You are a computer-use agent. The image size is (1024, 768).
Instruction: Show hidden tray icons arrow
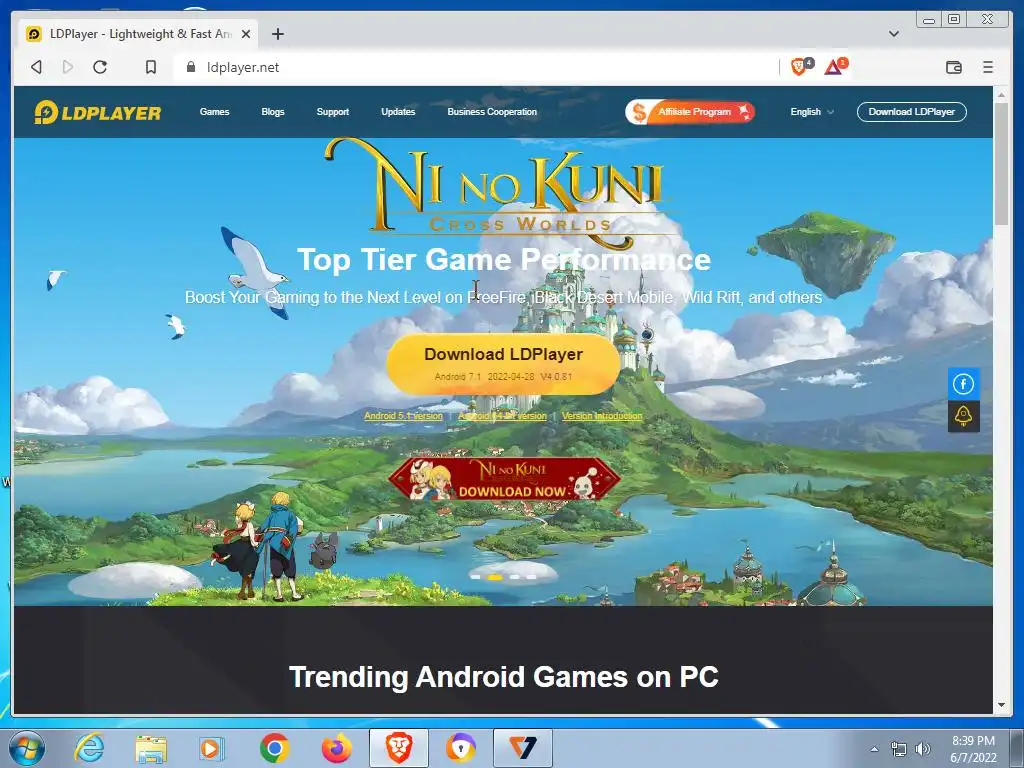tap(874, 749)
